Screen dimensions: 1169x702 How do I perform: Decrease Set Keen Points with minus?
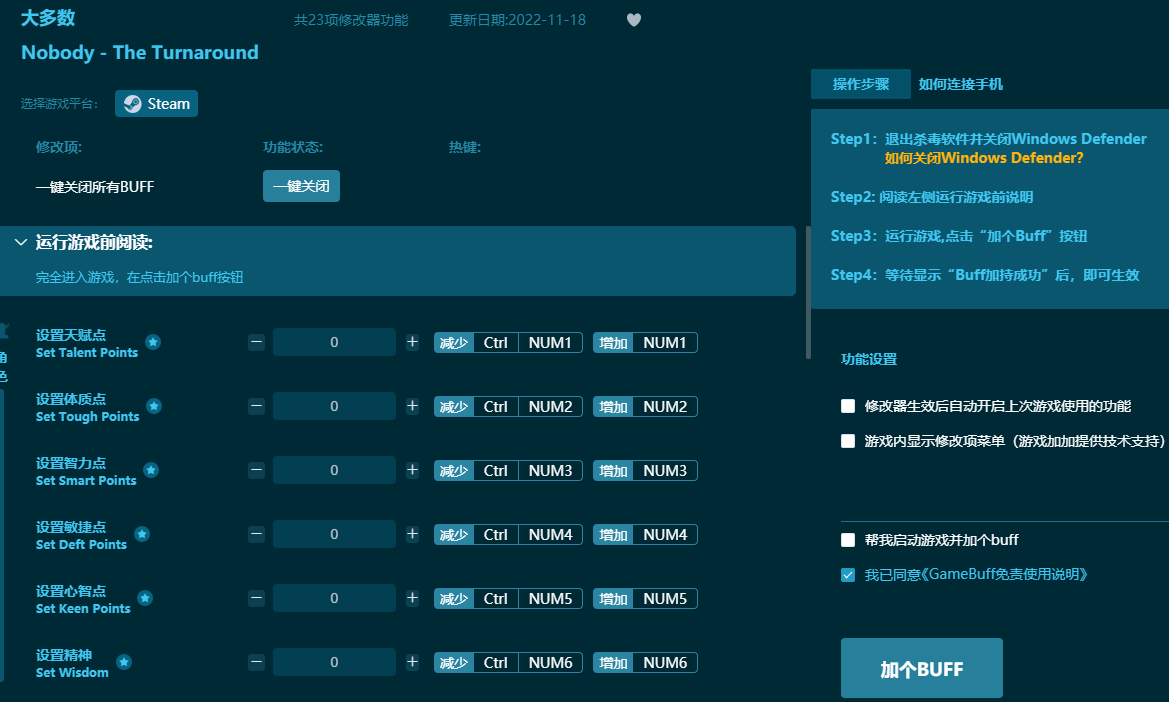coord(256,598)
